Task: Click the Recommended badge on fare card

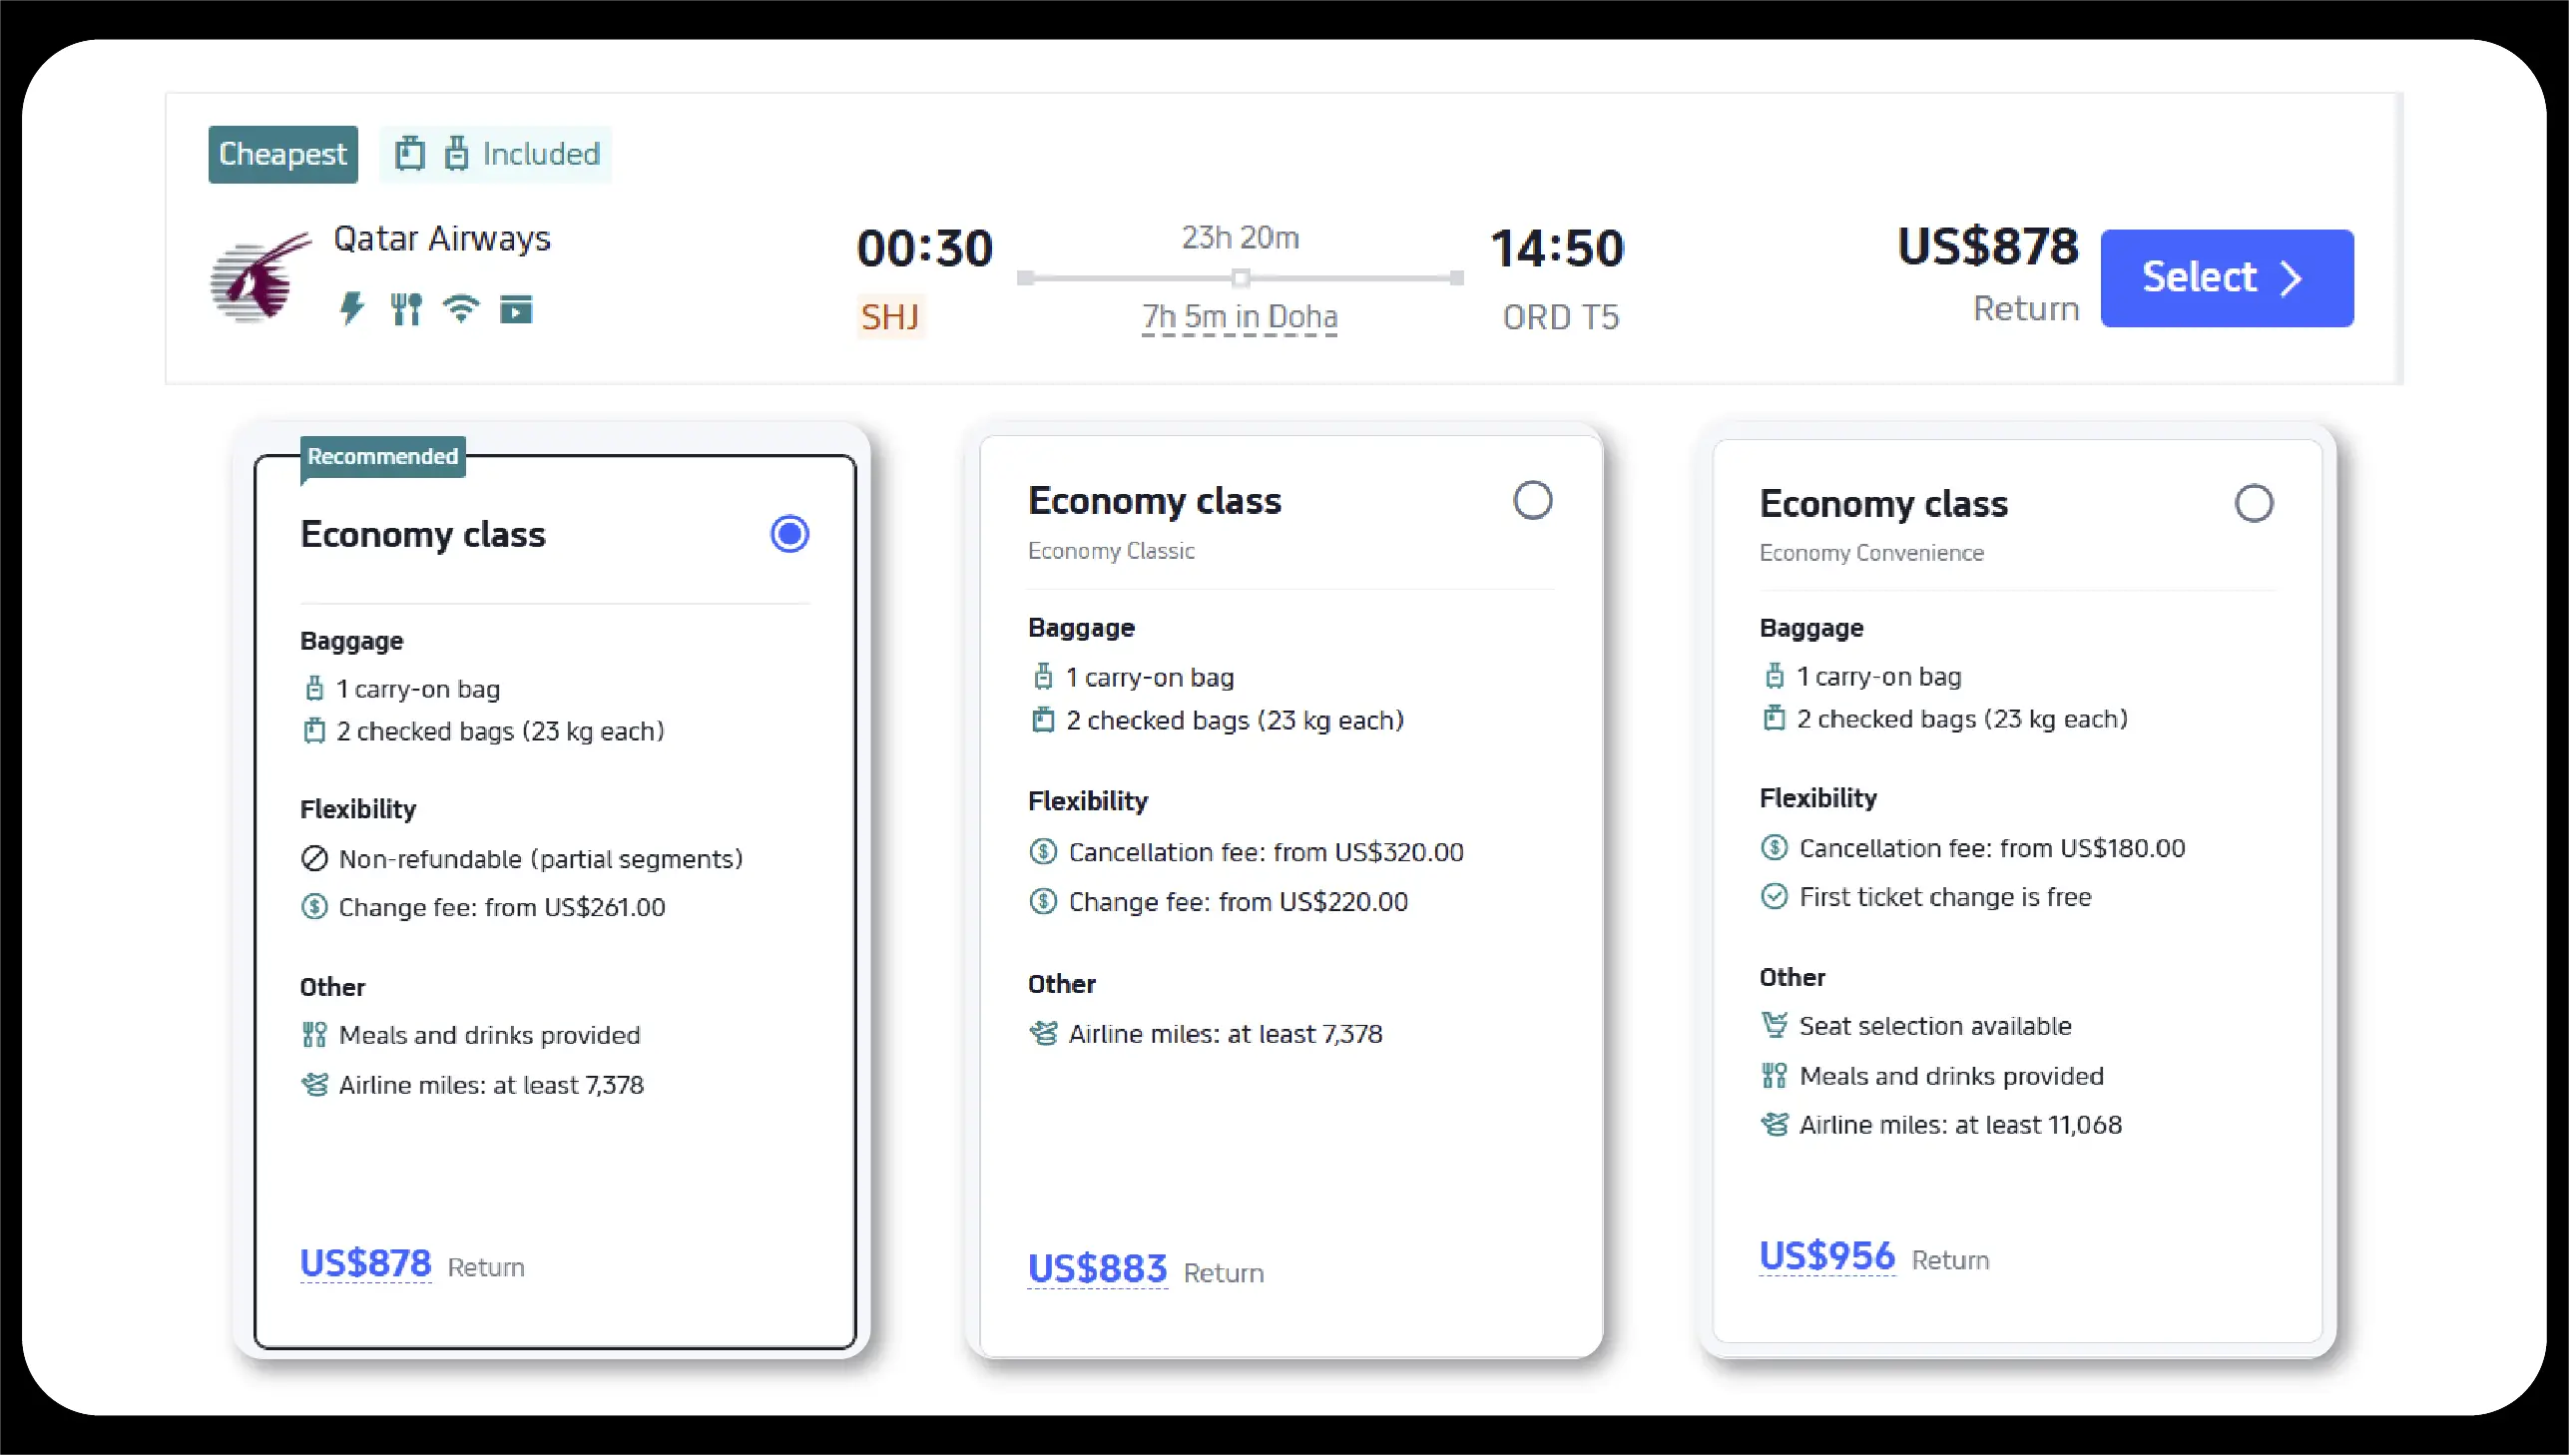Action: 382,457
